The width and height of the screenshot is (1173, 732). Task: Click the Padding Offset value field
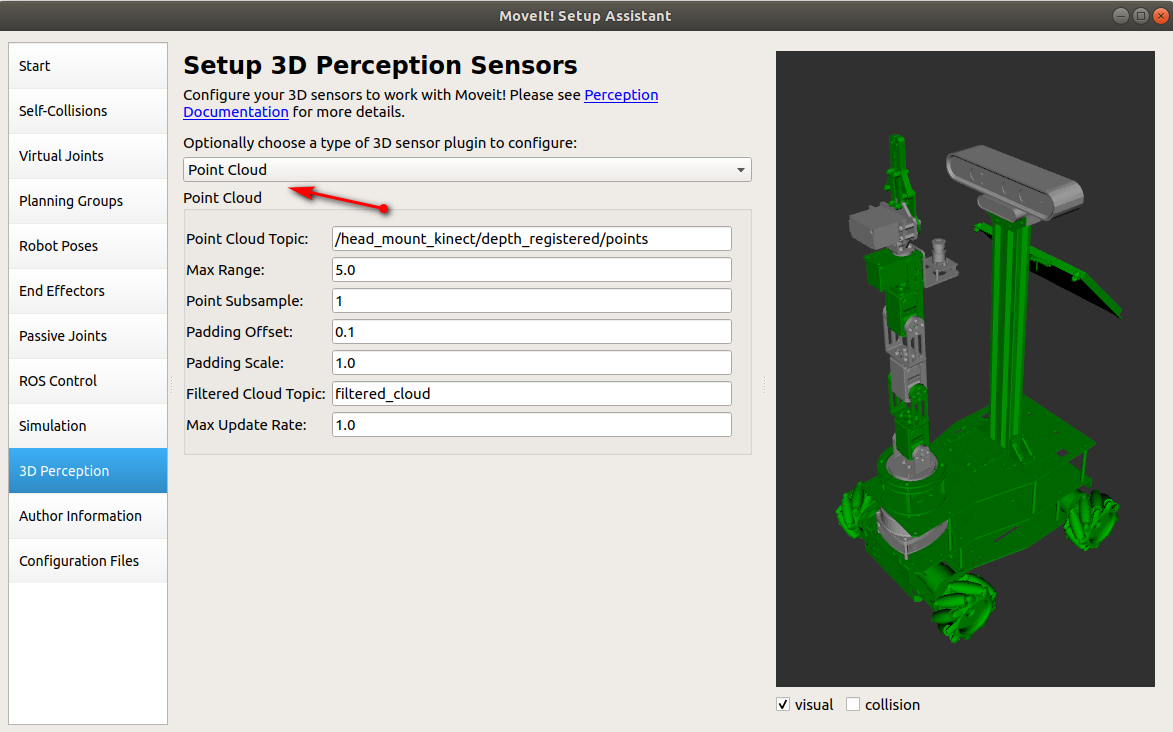click(x=531, y=332)
